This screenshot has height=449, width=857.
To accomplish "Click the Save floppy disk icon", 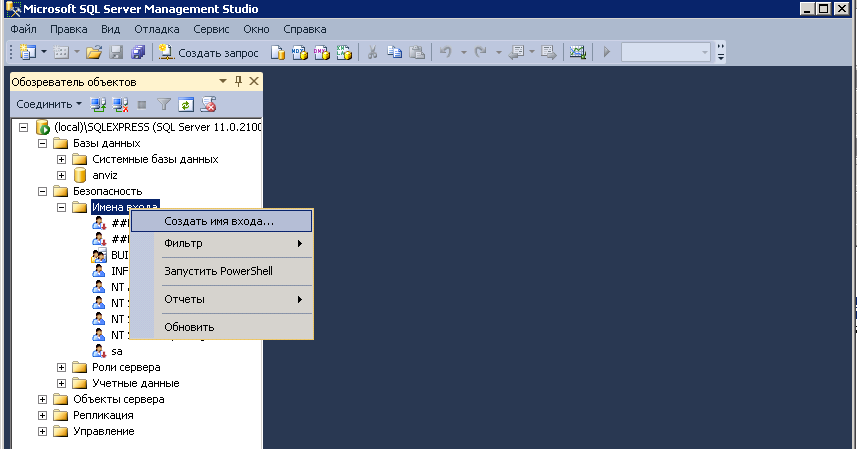I will 116,52.
